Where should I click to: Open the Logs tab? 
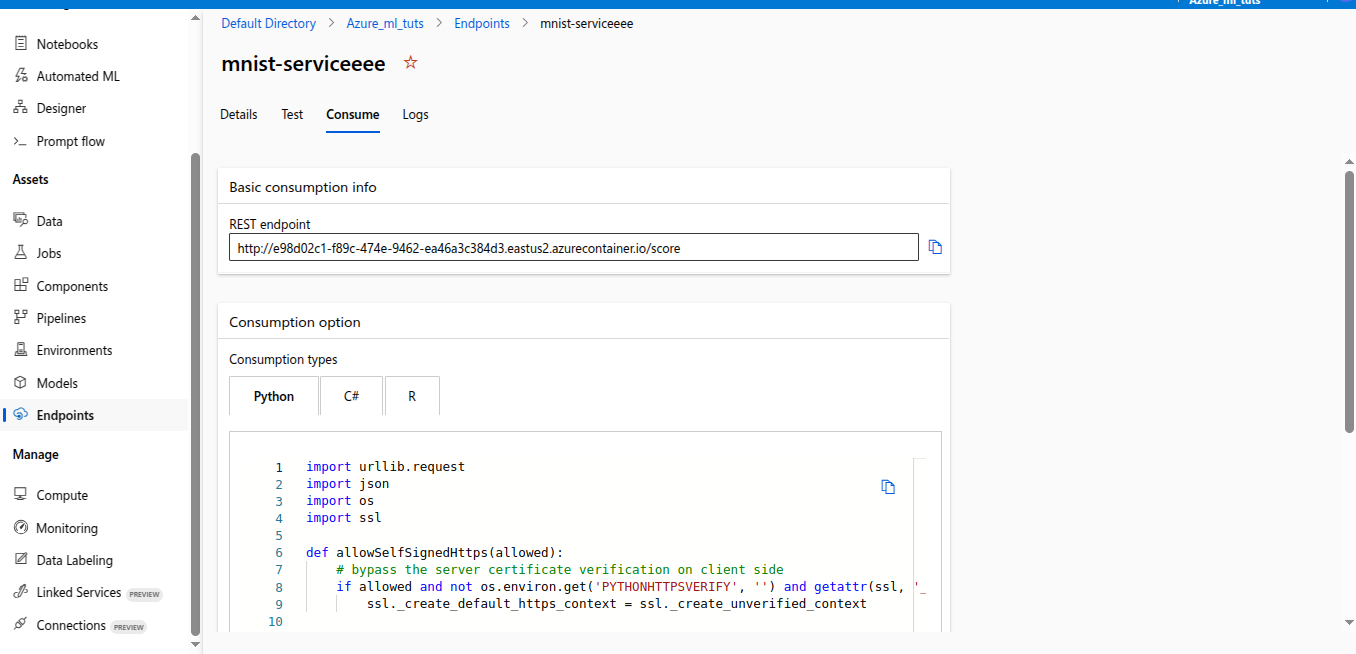coord(415,114)
